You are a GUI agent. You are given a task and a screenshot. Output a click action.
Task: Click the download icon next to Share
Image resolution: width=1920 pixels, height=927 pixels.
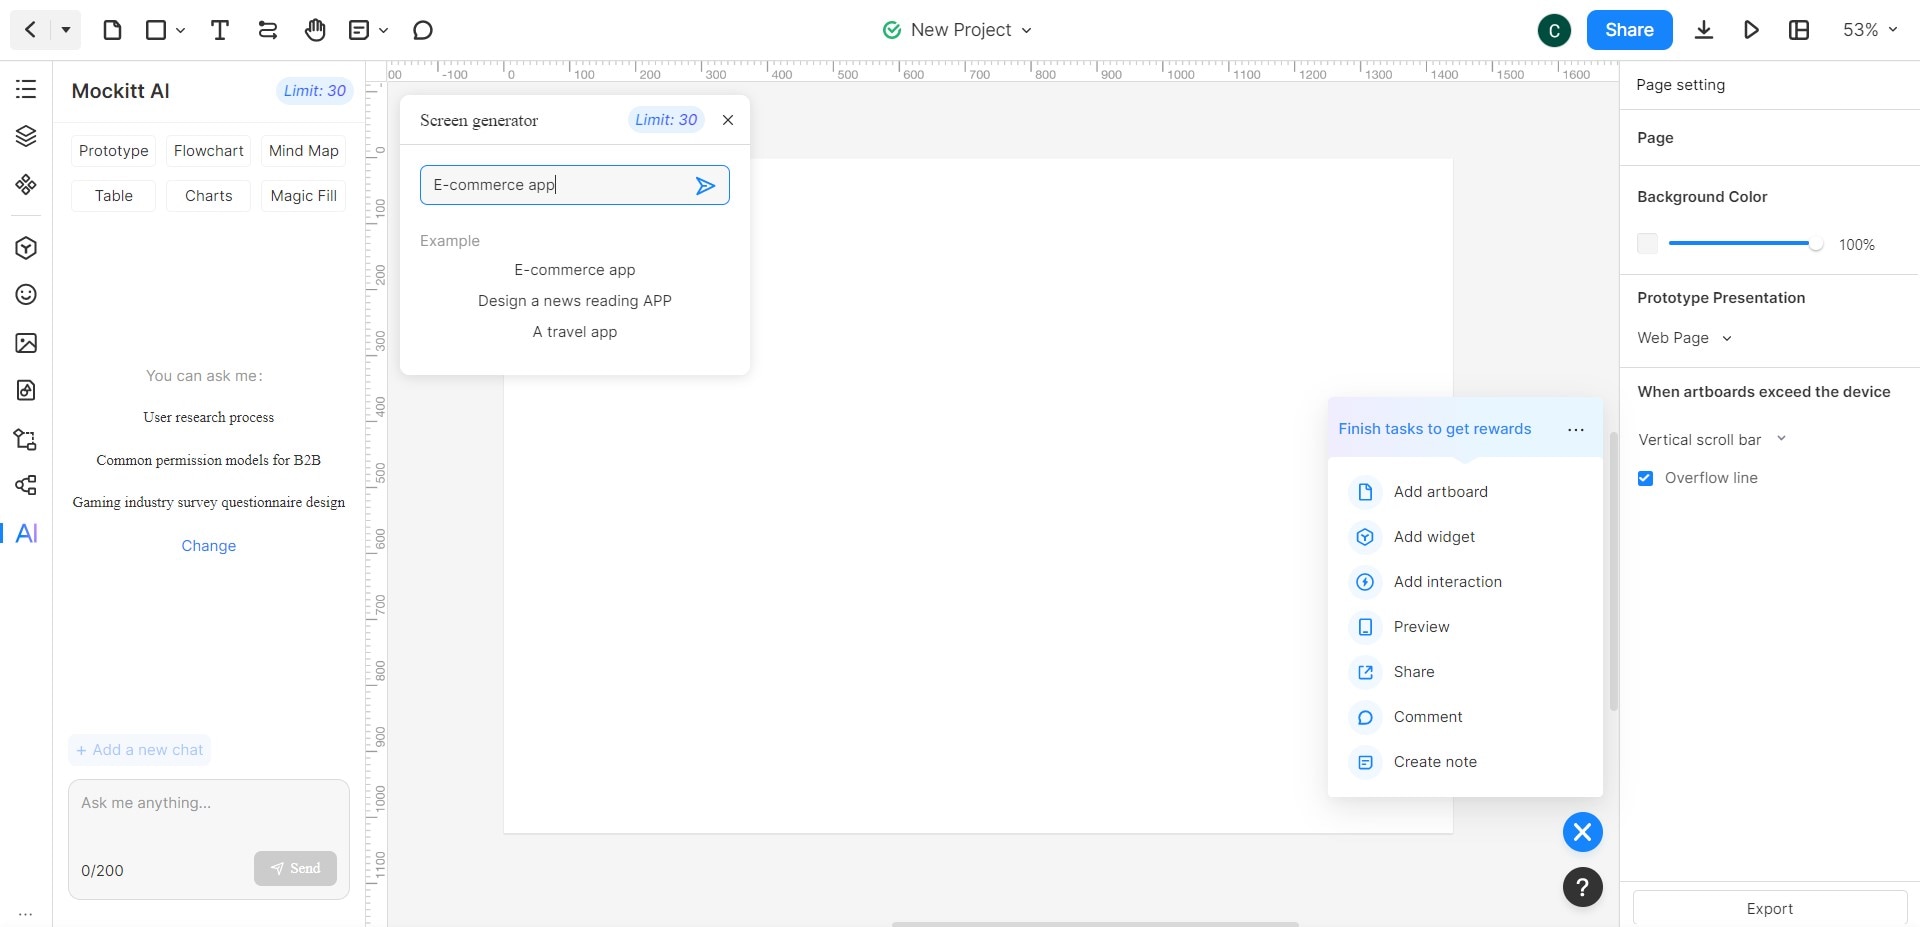1704,30
